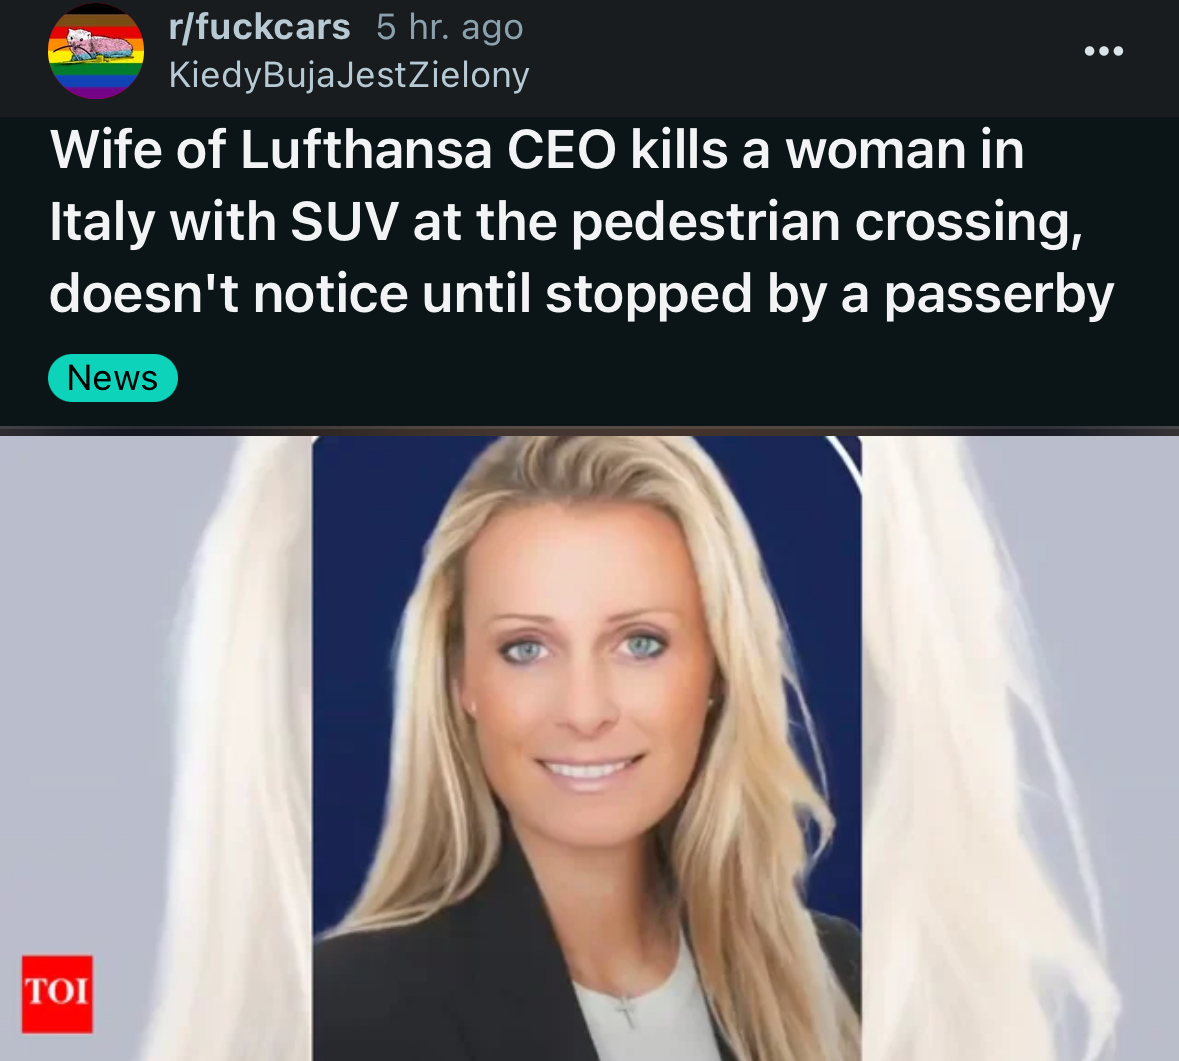1179x1061 pixels.
Task: Open the post's portrait image
Action: pos(590,748)
